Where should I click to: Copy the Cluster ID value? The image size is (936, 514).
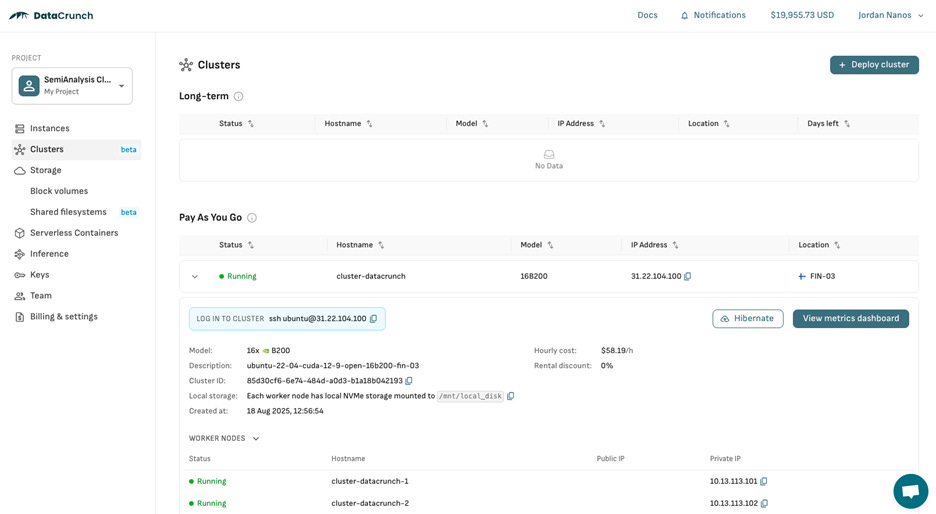[409, 381]
